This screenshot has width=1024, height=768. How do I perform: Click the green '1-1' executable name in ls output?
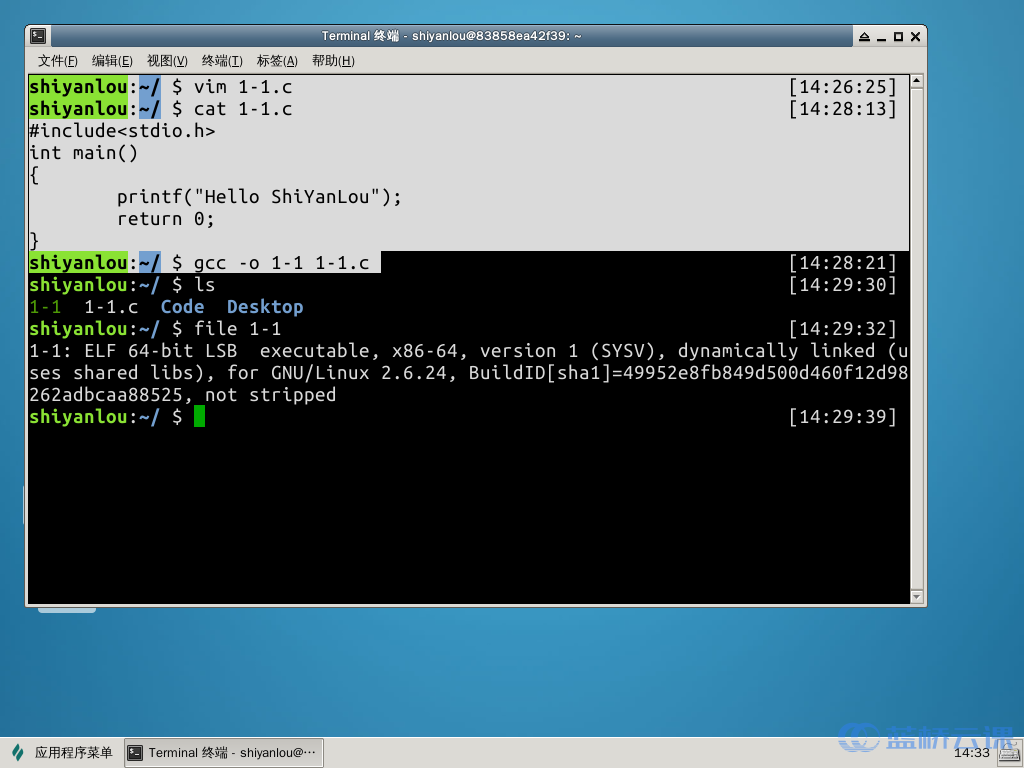tap(46, 307)
